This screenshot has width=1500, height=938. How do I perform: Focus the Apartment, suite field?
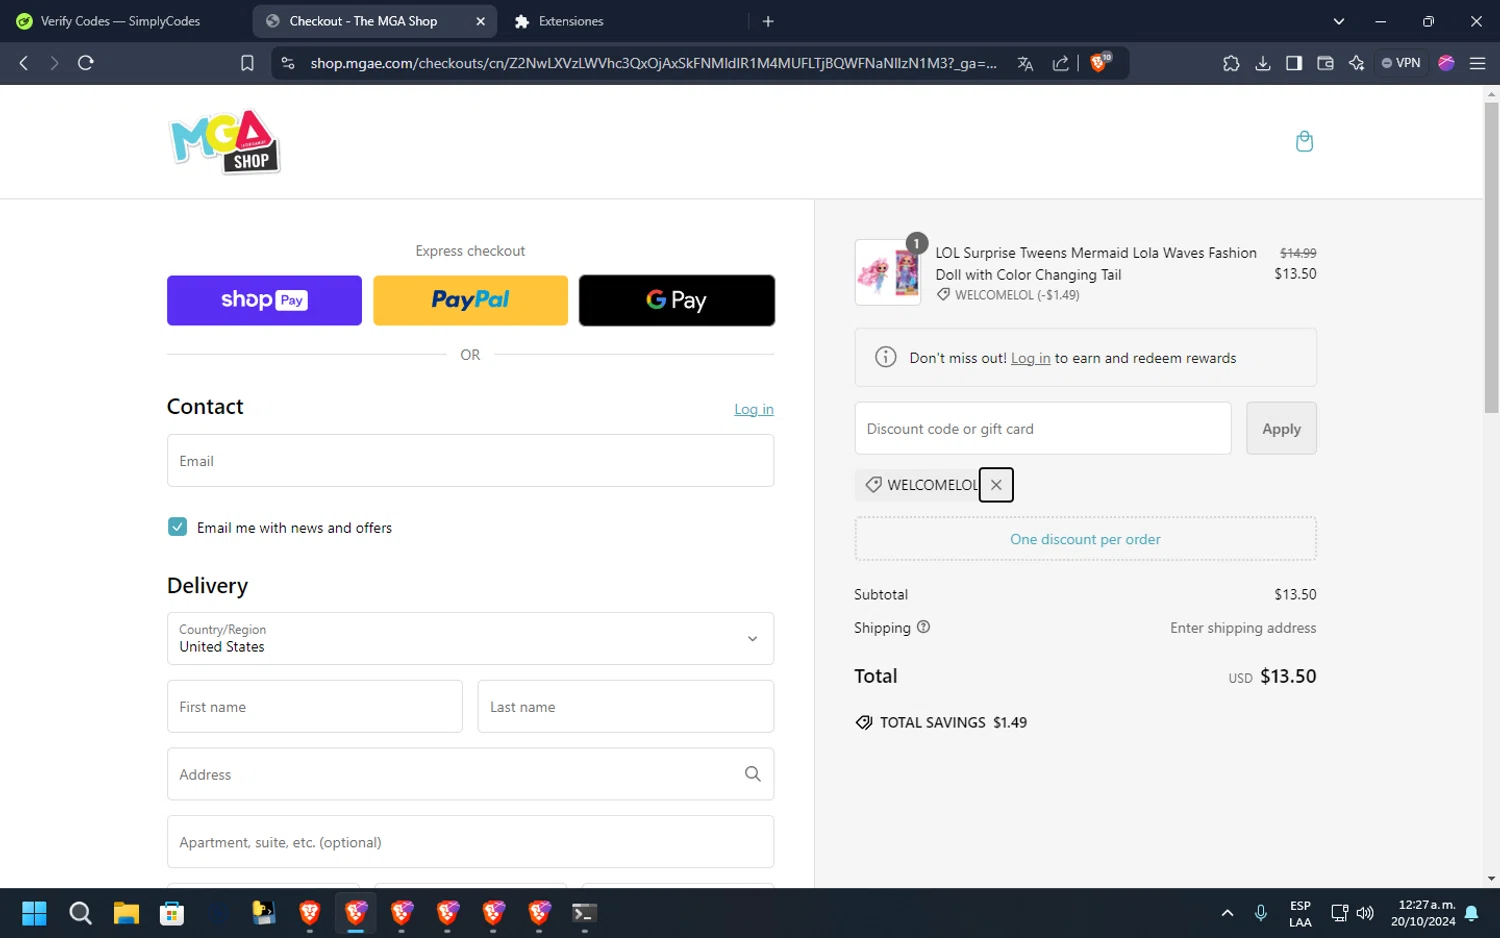(x=470, y=842)
